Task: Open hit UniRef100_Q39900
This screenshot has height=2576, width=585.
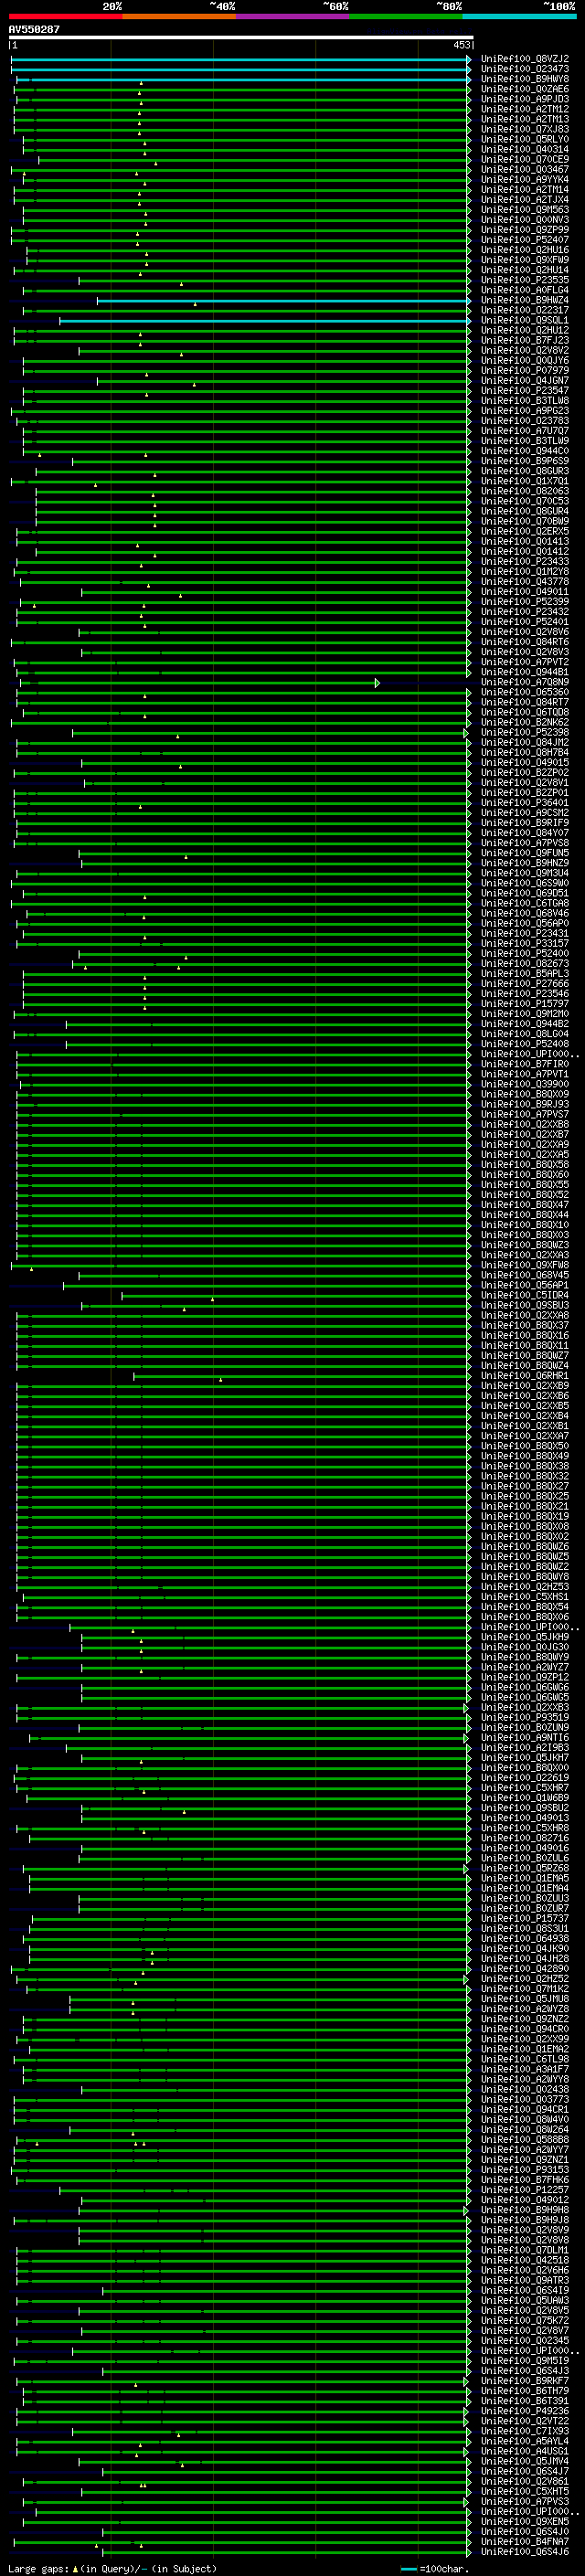Action: tap(525, 1084)
